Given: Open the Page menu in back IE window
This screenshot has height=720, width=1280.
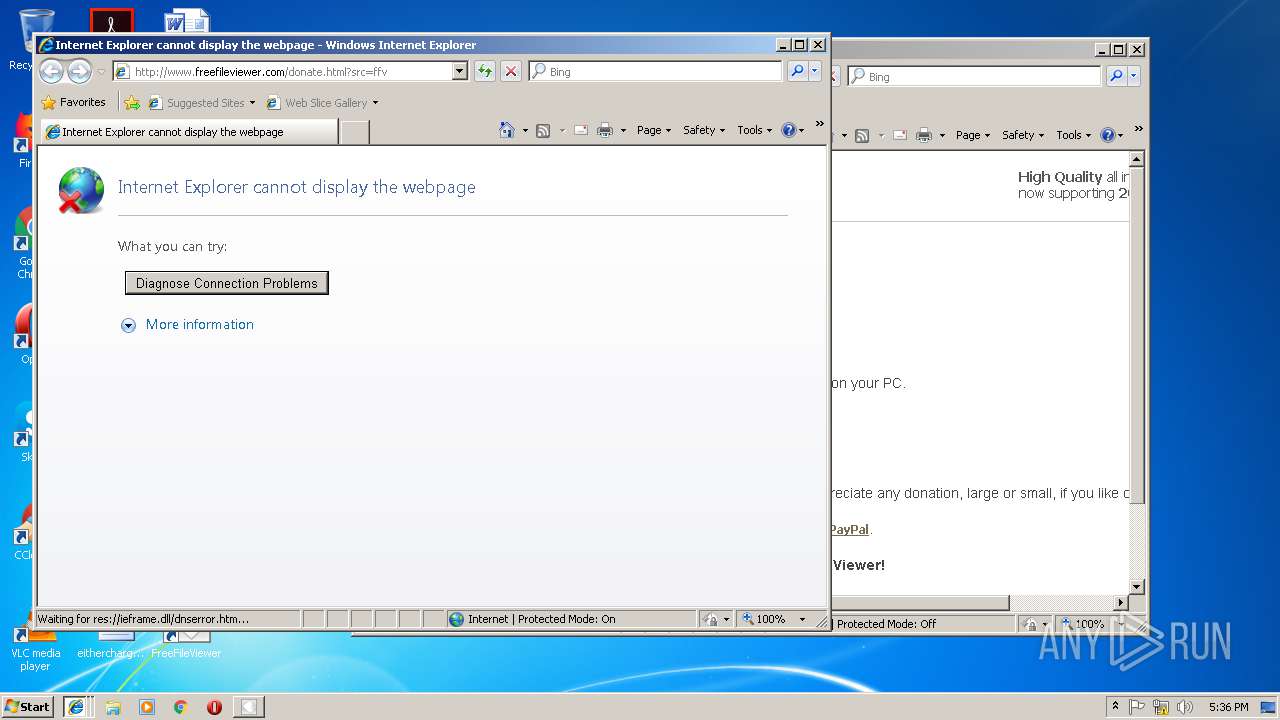Looking at the screenshot, I should 973,135.
